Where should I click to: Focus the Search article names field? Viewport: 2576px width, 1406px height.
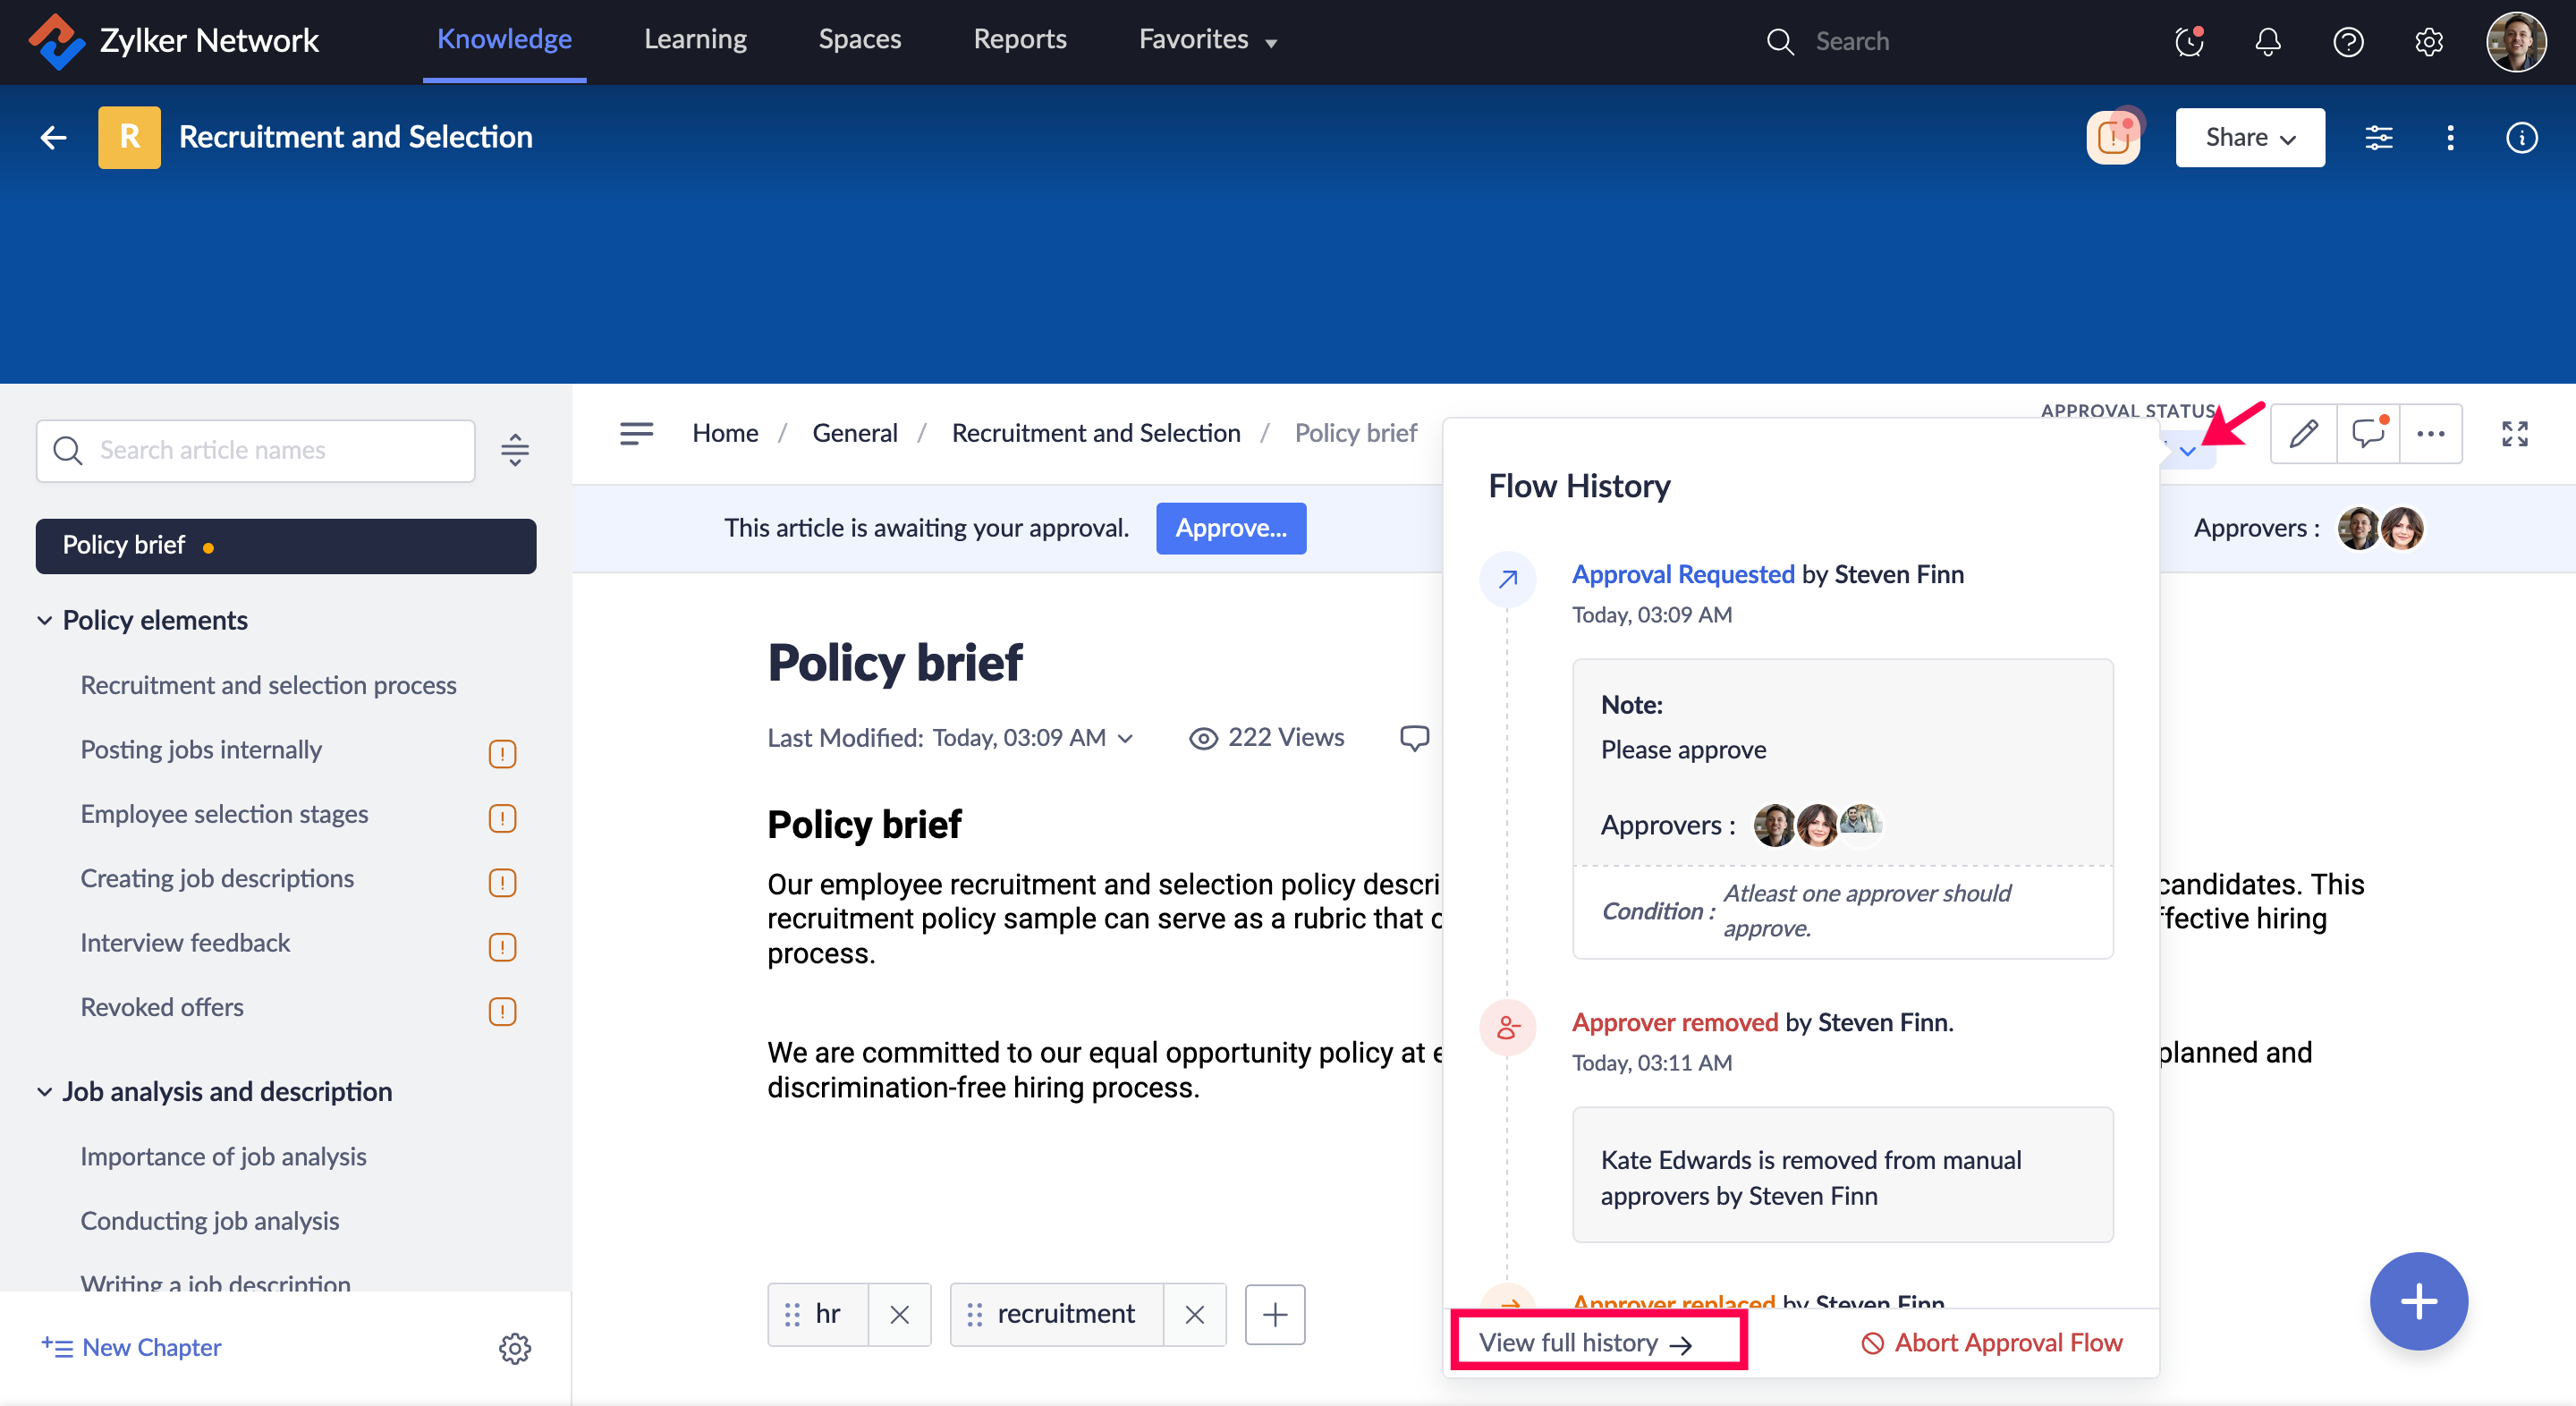pos(270,450)
